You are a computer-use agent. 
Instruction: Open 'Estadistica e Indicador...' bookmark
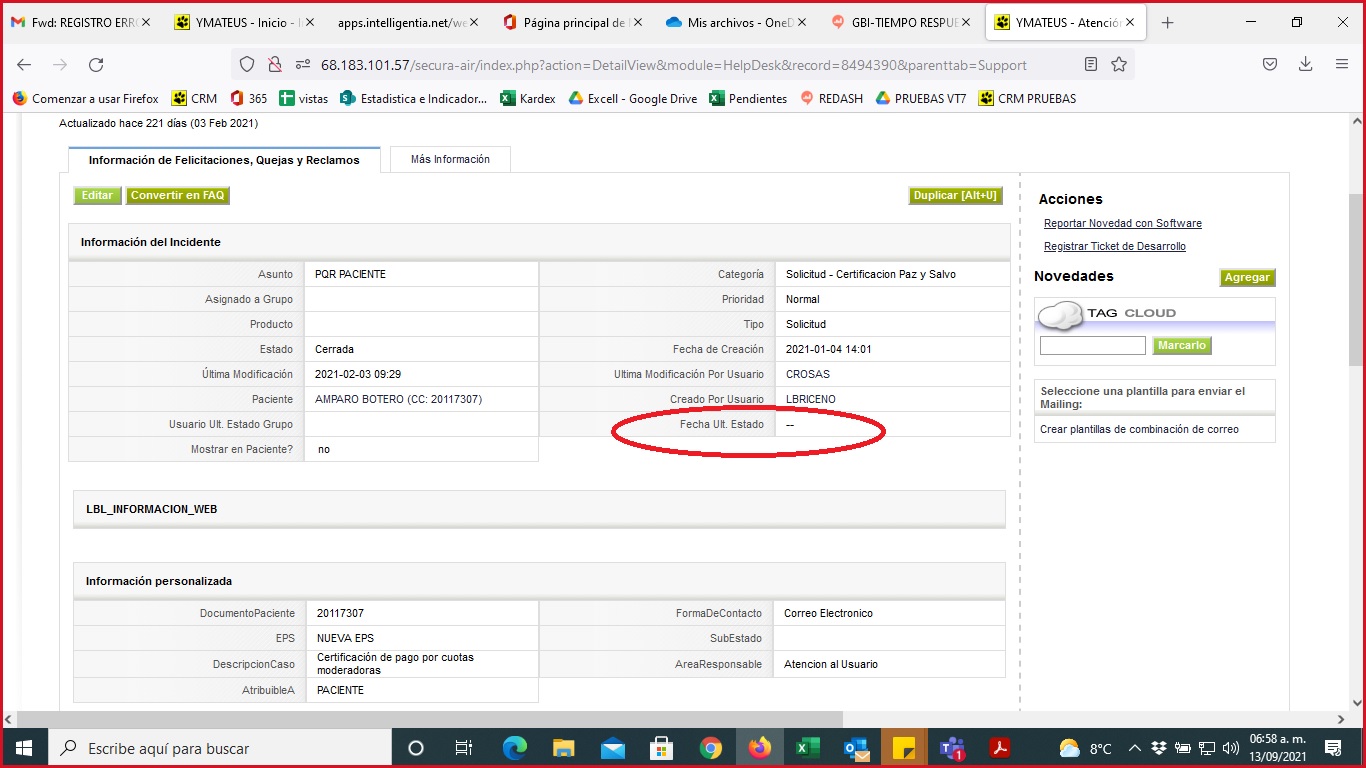413,98
